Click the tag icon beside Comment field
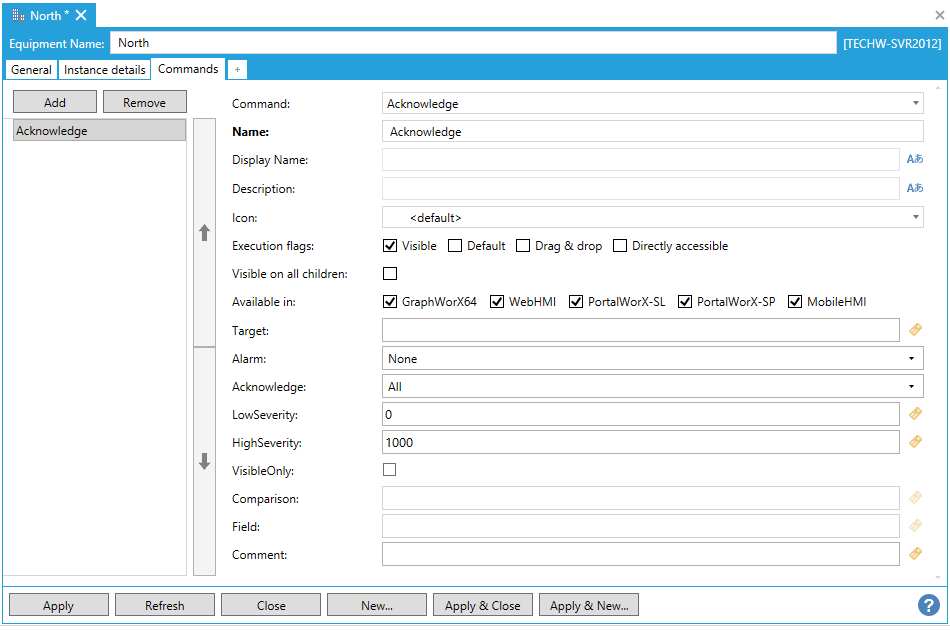Viewport: 950px width, 630px height. tap(914, 554)
